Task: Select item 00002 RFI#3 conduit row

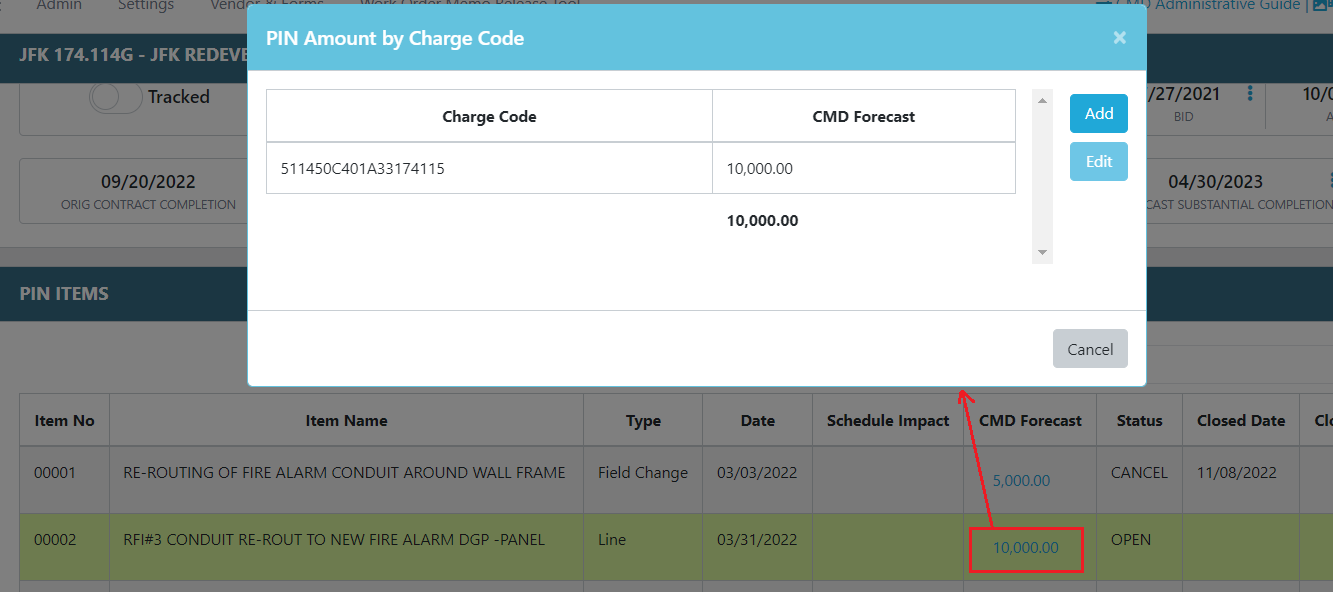Action: (x=346, y=540)
